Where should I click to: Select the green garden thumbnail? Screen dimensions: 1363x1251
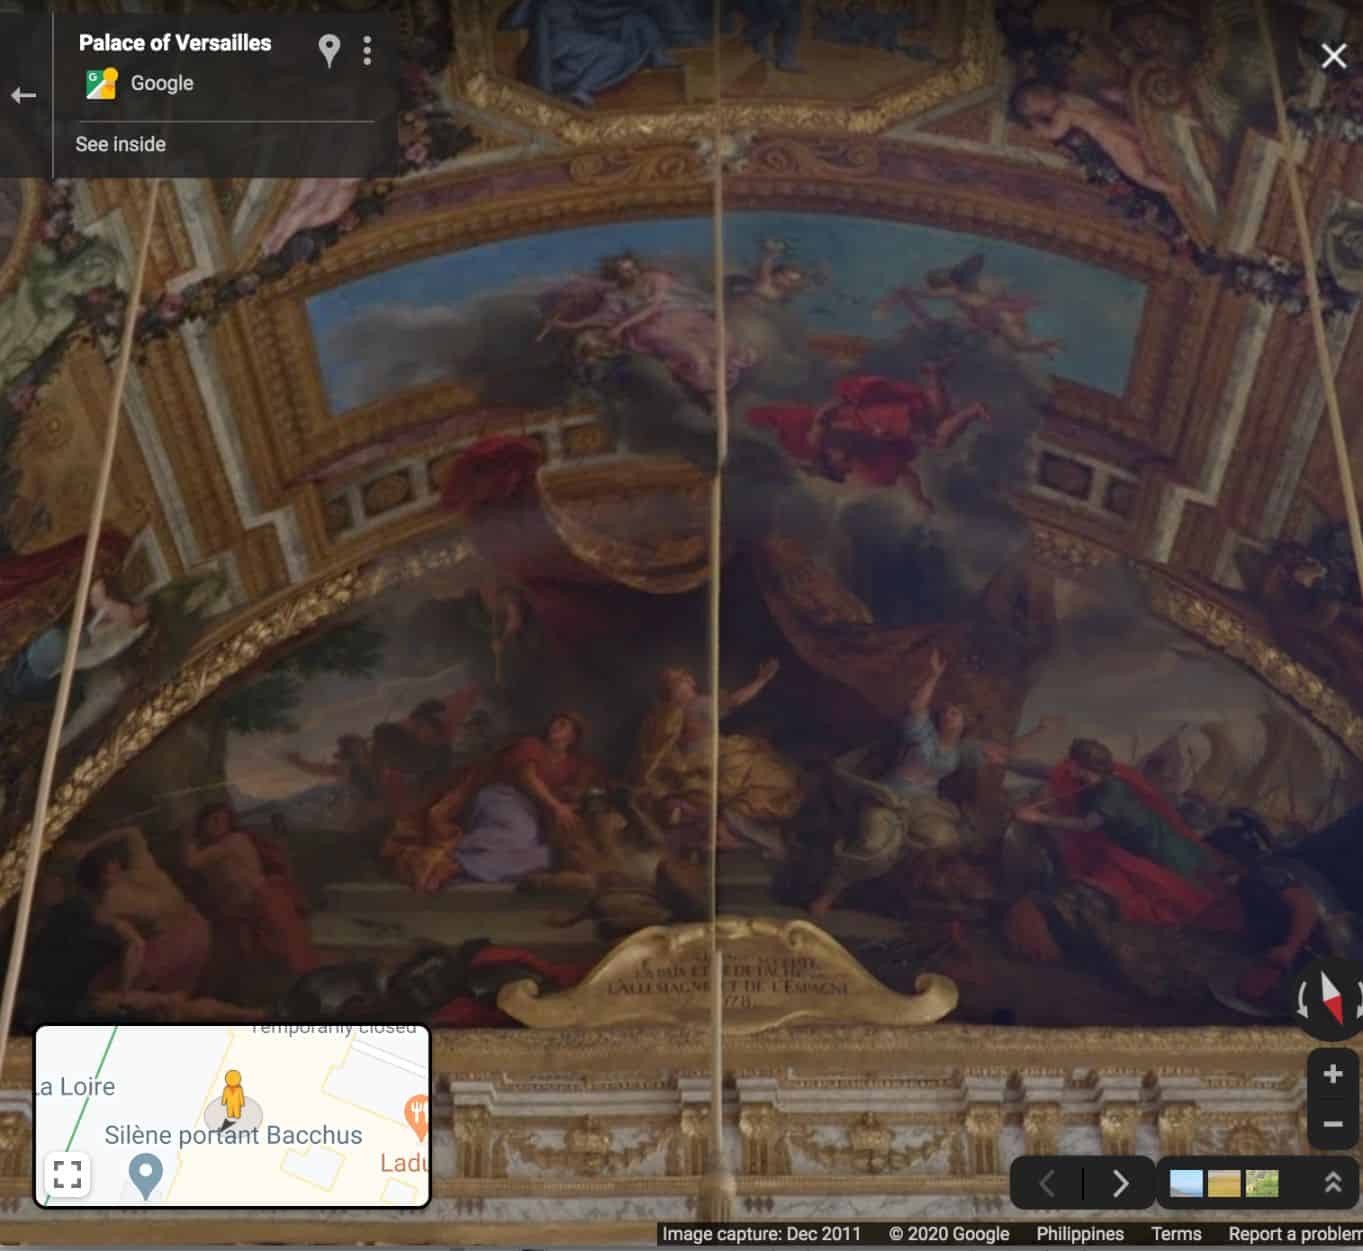coord(1262,1184)
